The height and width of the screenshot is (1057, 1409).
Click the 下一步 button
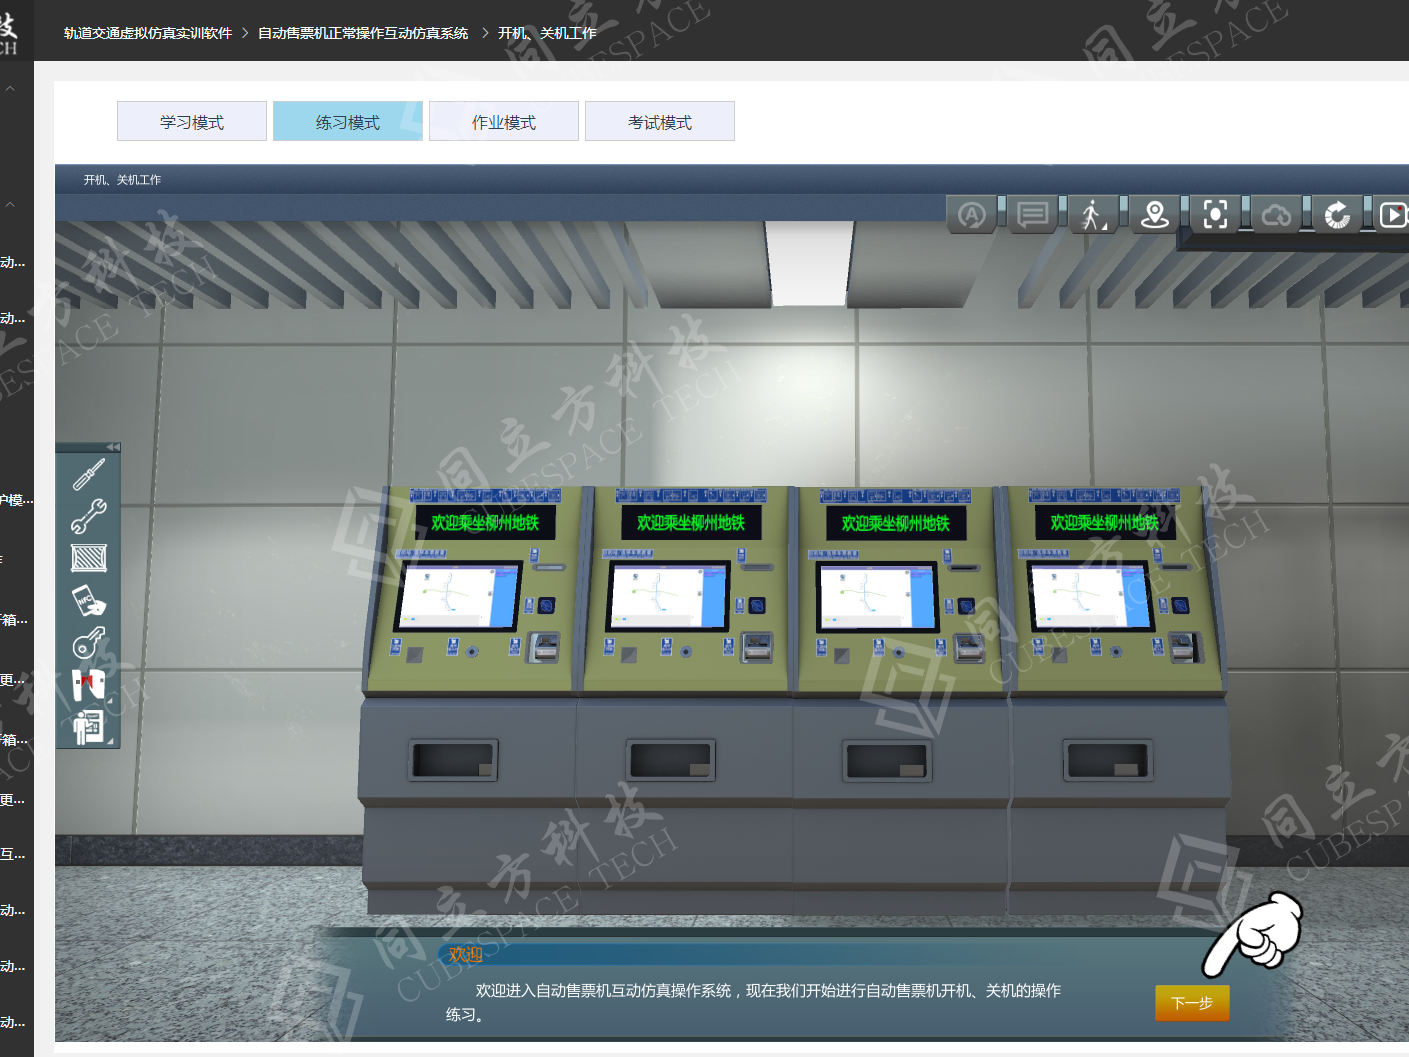click(1192, 1003)
